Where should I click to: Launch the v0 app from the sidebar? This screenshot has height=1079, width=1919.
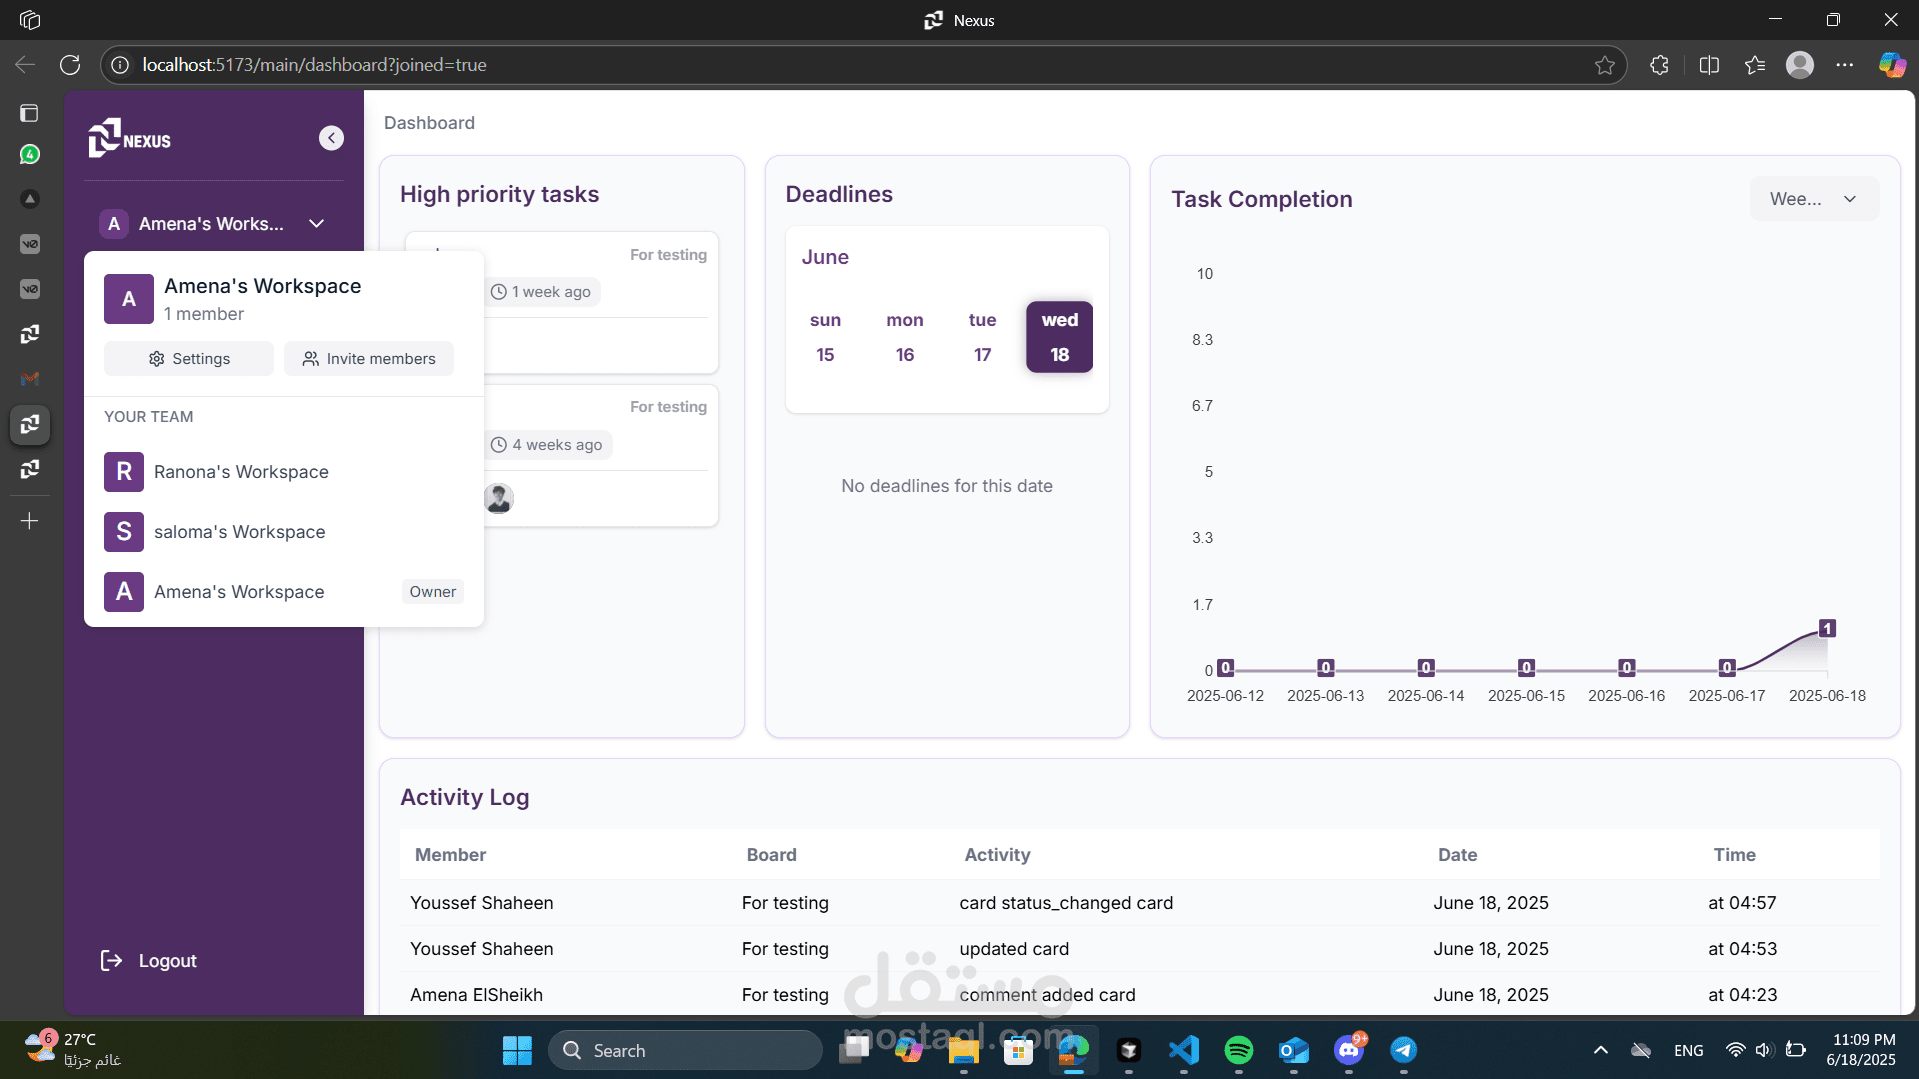[x=30, y=244]
